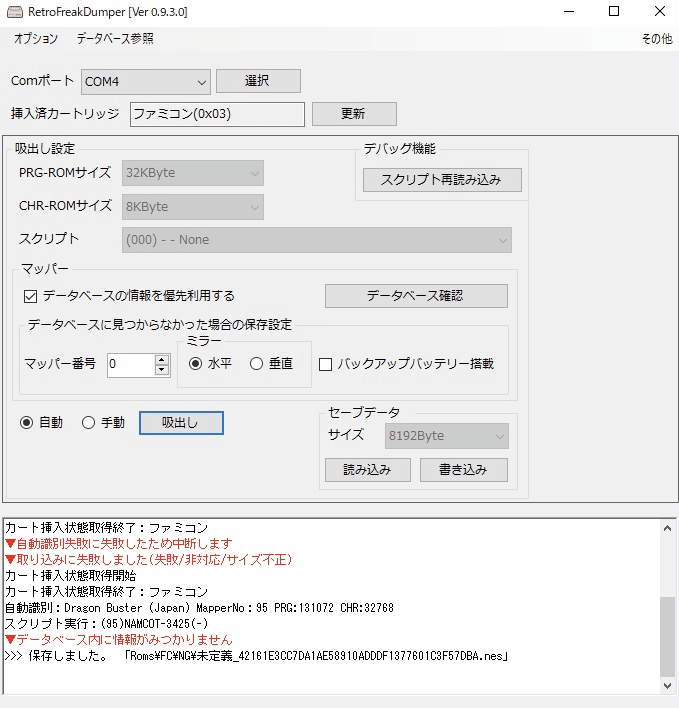Click the データベース確認 button
This screenshot has width=679, height=708.
tap(416, 296)
